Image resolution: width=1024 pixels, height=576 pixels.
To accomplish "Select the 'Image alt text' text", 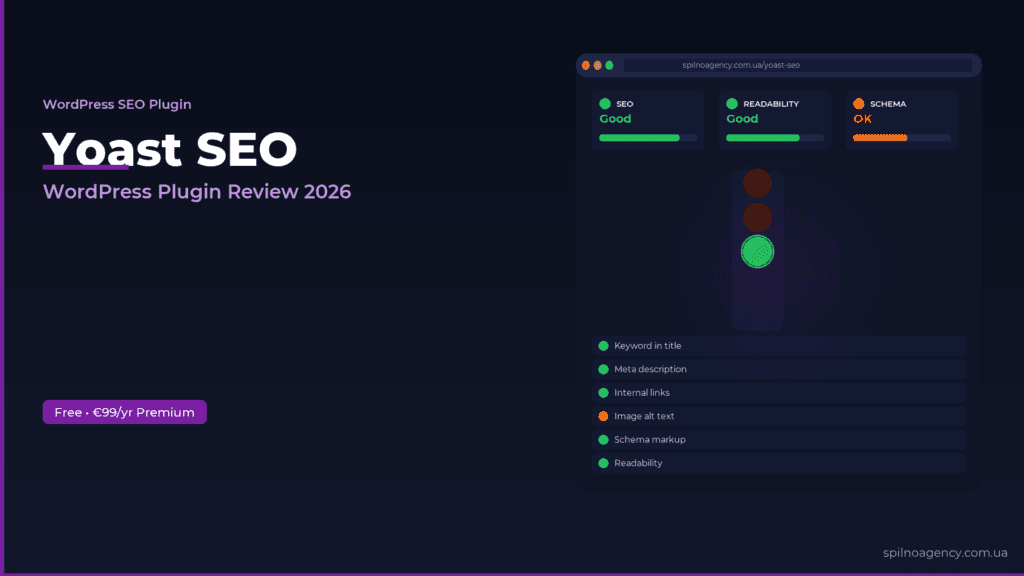I will pos(644,416).
